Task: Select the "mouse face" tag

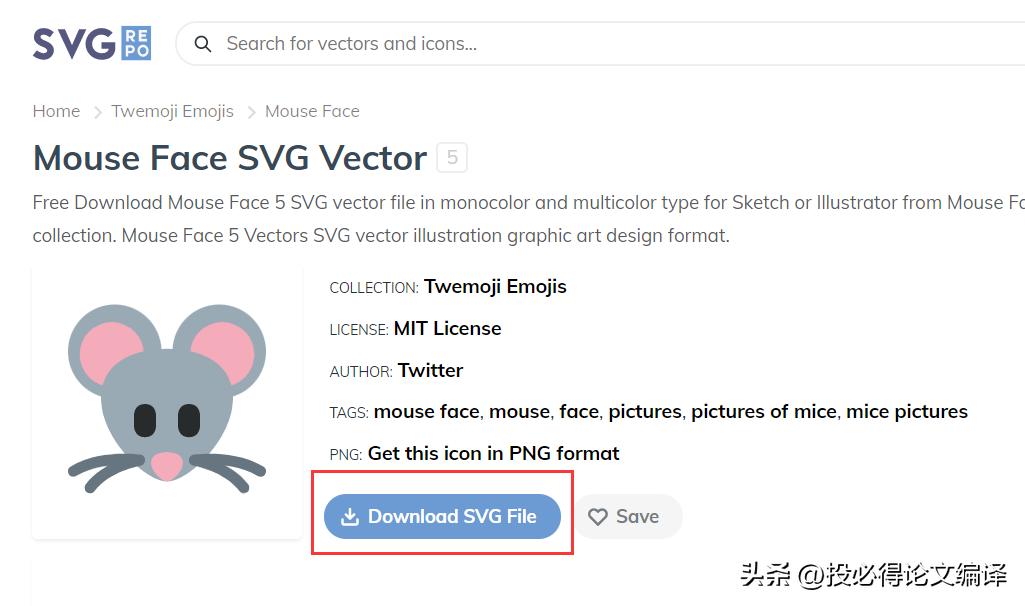Action: (x=426, y=412)
